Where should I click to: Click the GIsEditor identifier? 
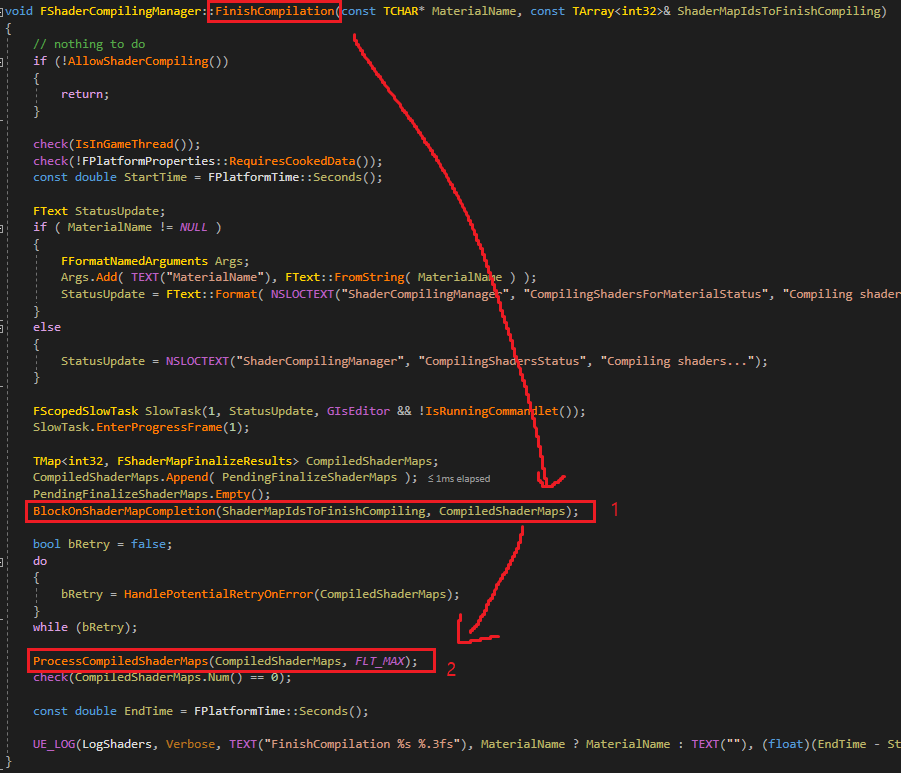coord(358,411)
